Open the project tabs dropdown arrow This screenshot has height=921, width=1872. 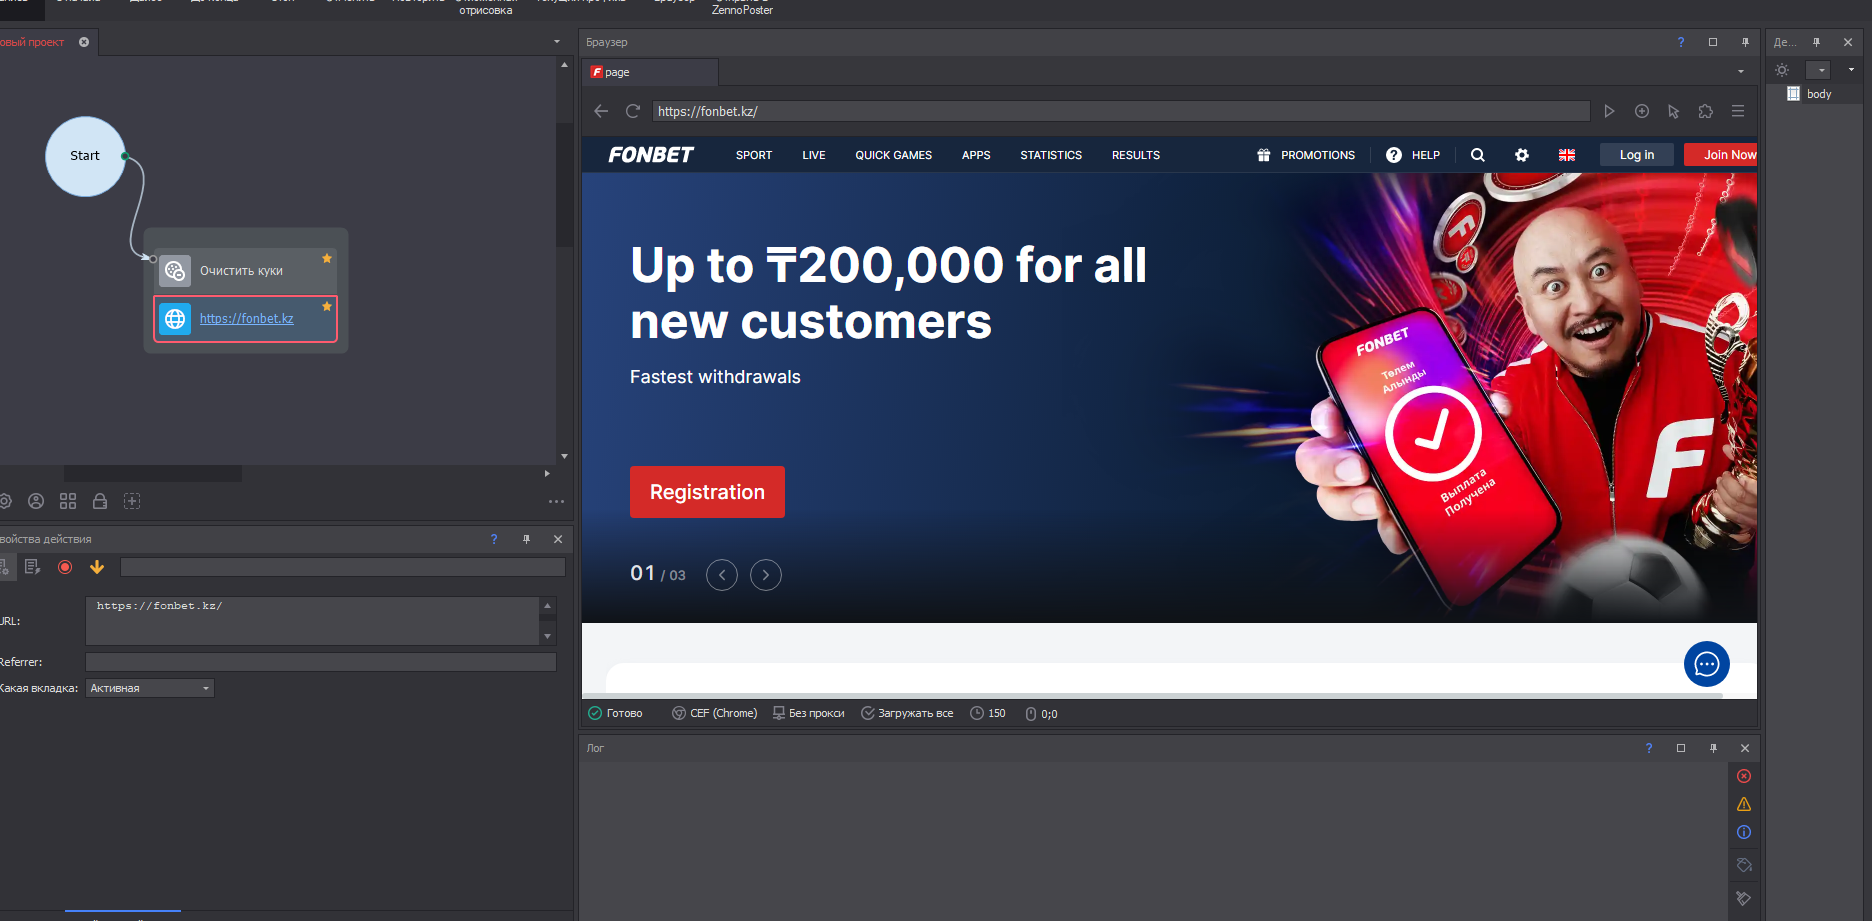pyautogui.click(x=557, y=42)
